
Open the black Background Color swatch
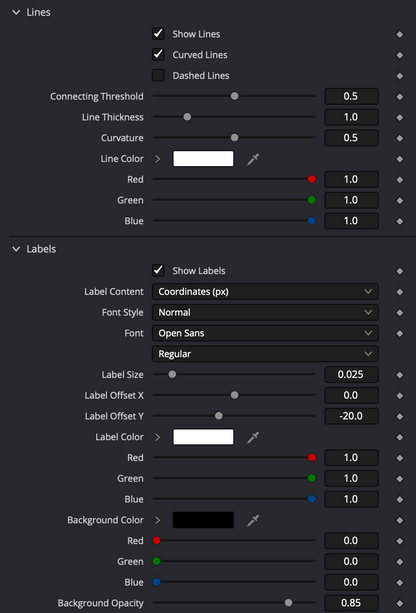click(x=203, y=520)
